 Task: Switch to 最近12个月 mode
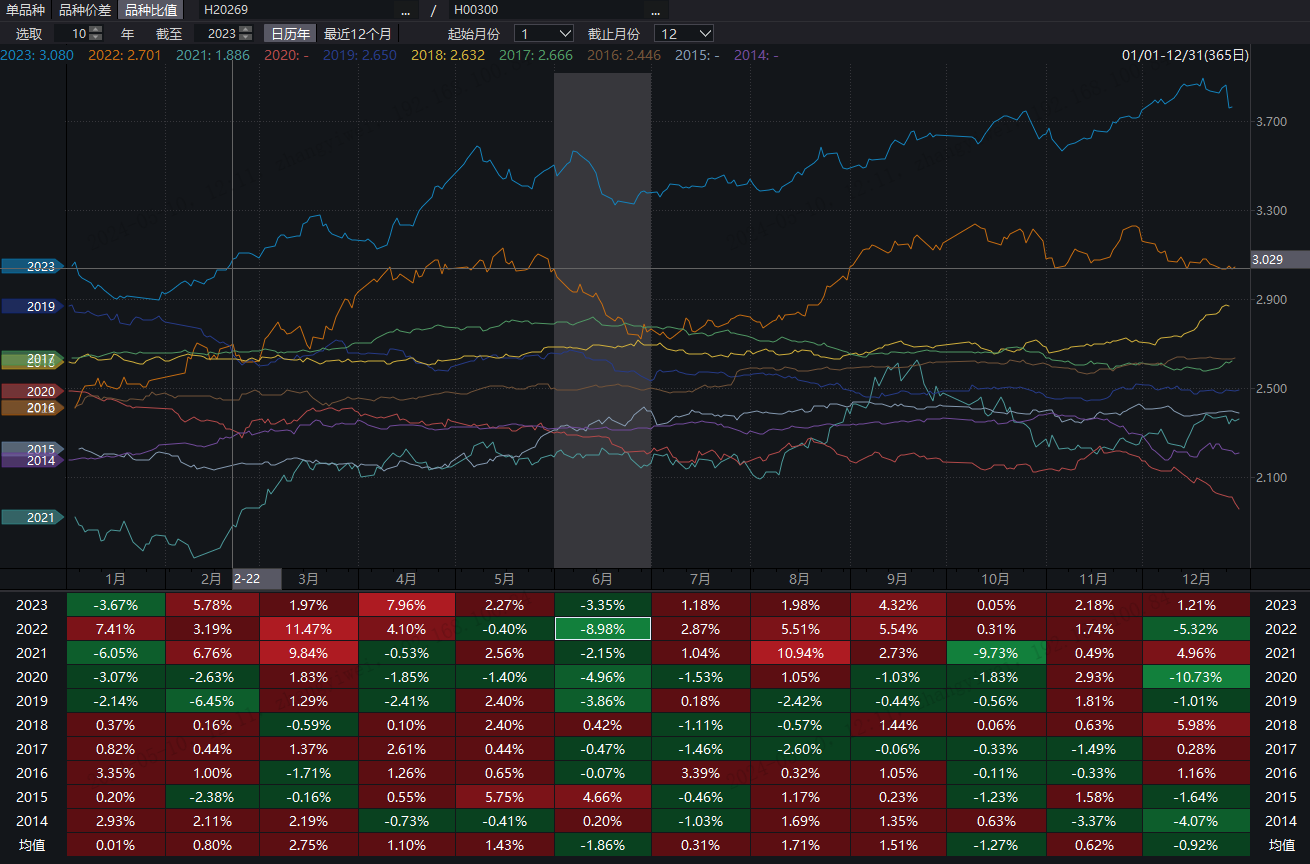[358, 34]
